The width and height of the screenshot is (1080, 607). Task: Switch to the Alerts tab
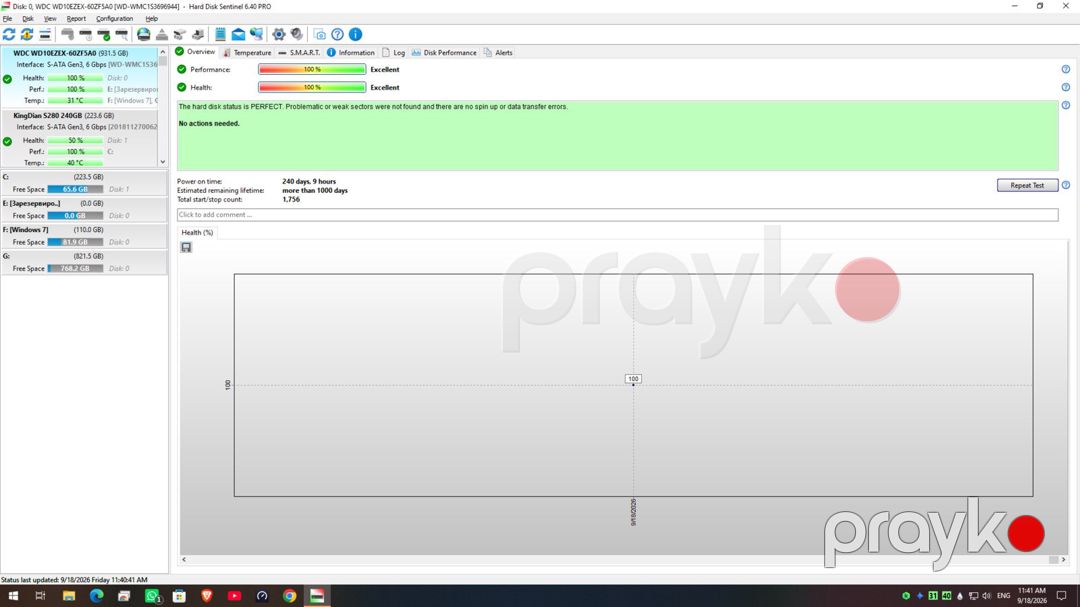pyautogui.click(x=498, y=52)
